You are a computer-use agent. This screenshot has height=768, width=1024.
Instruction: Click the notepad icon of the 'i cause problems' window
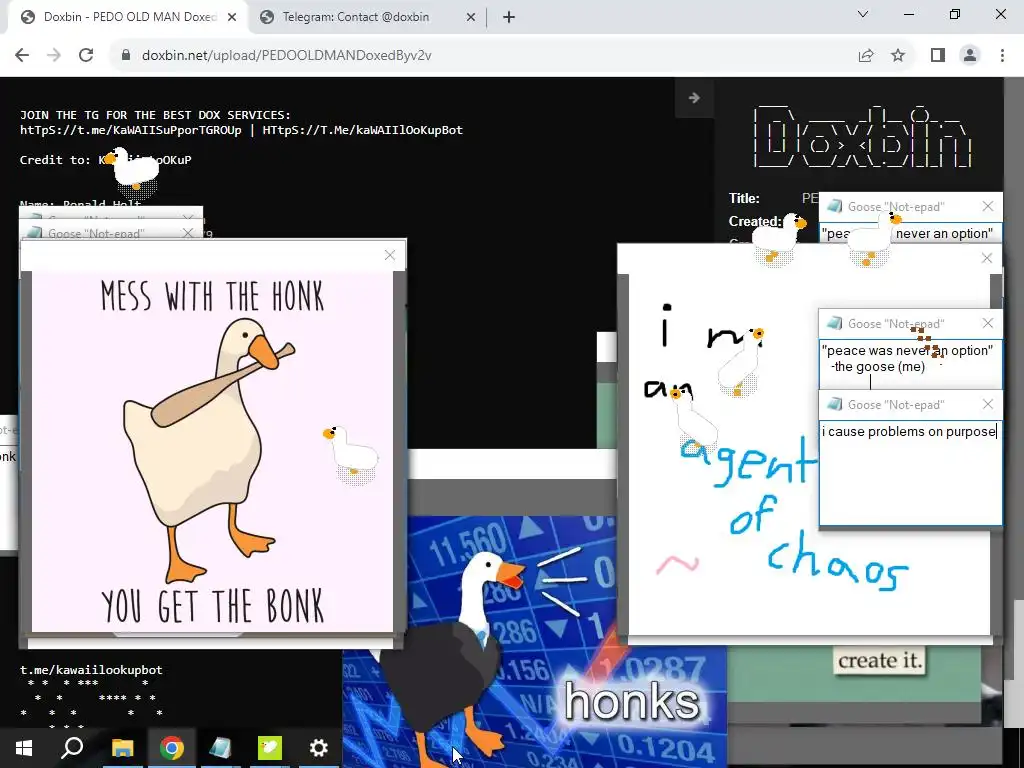point(833,404)
